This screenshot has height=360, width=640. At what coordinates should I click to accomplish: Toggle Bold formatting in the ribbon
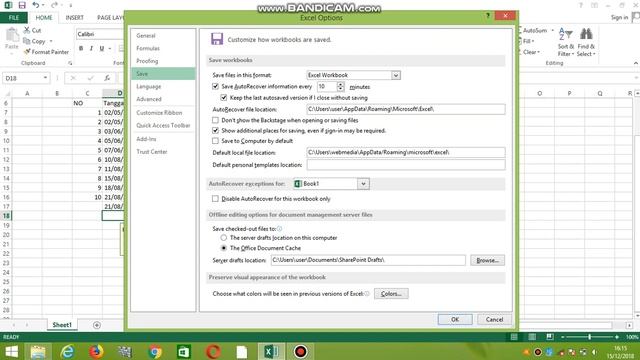(x=81, y=48)
